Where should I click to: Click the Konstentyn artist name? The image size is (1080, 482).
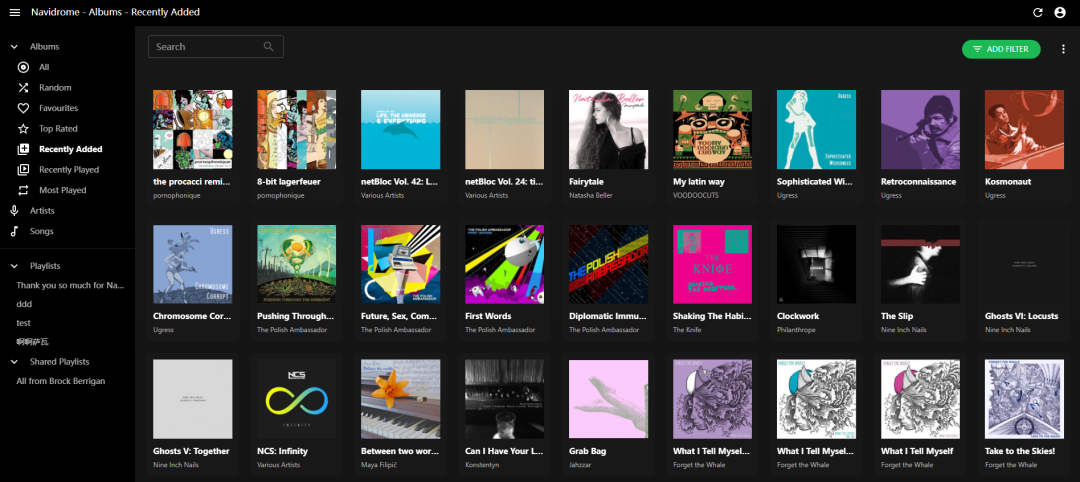point(484,465)
